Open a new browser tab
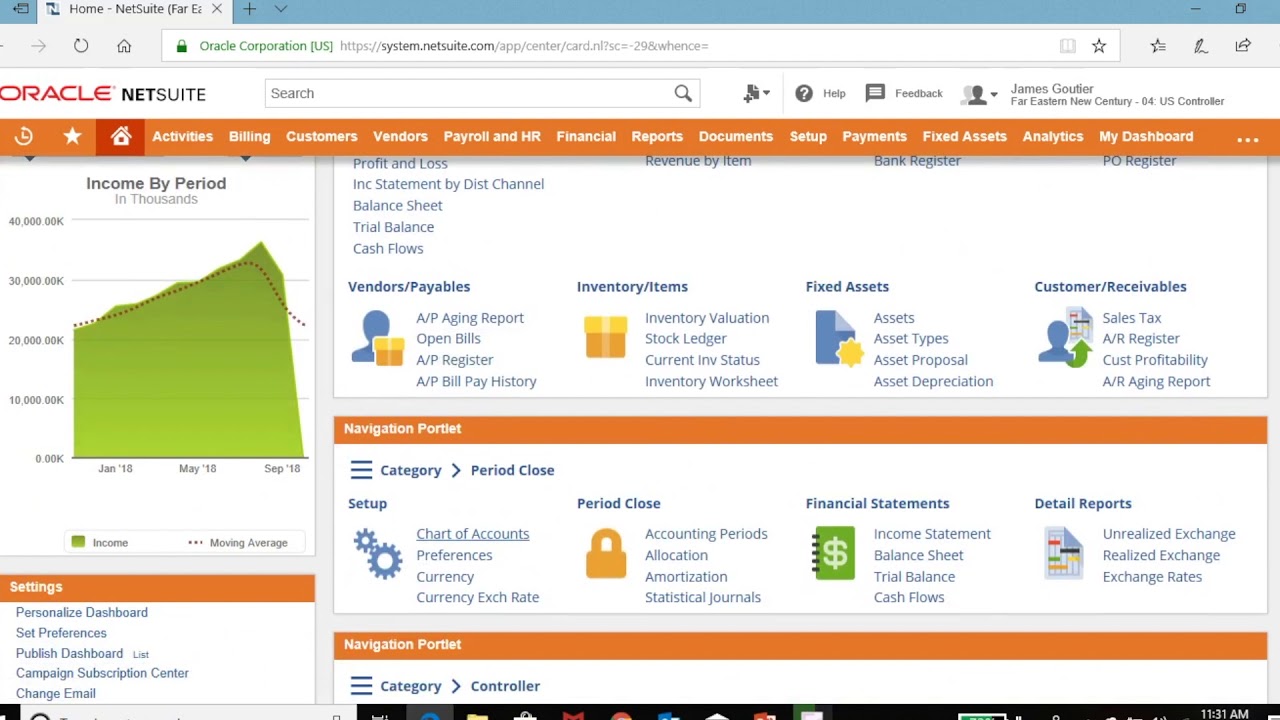Viewport: 1280px width, 720px height. (249, 9)
